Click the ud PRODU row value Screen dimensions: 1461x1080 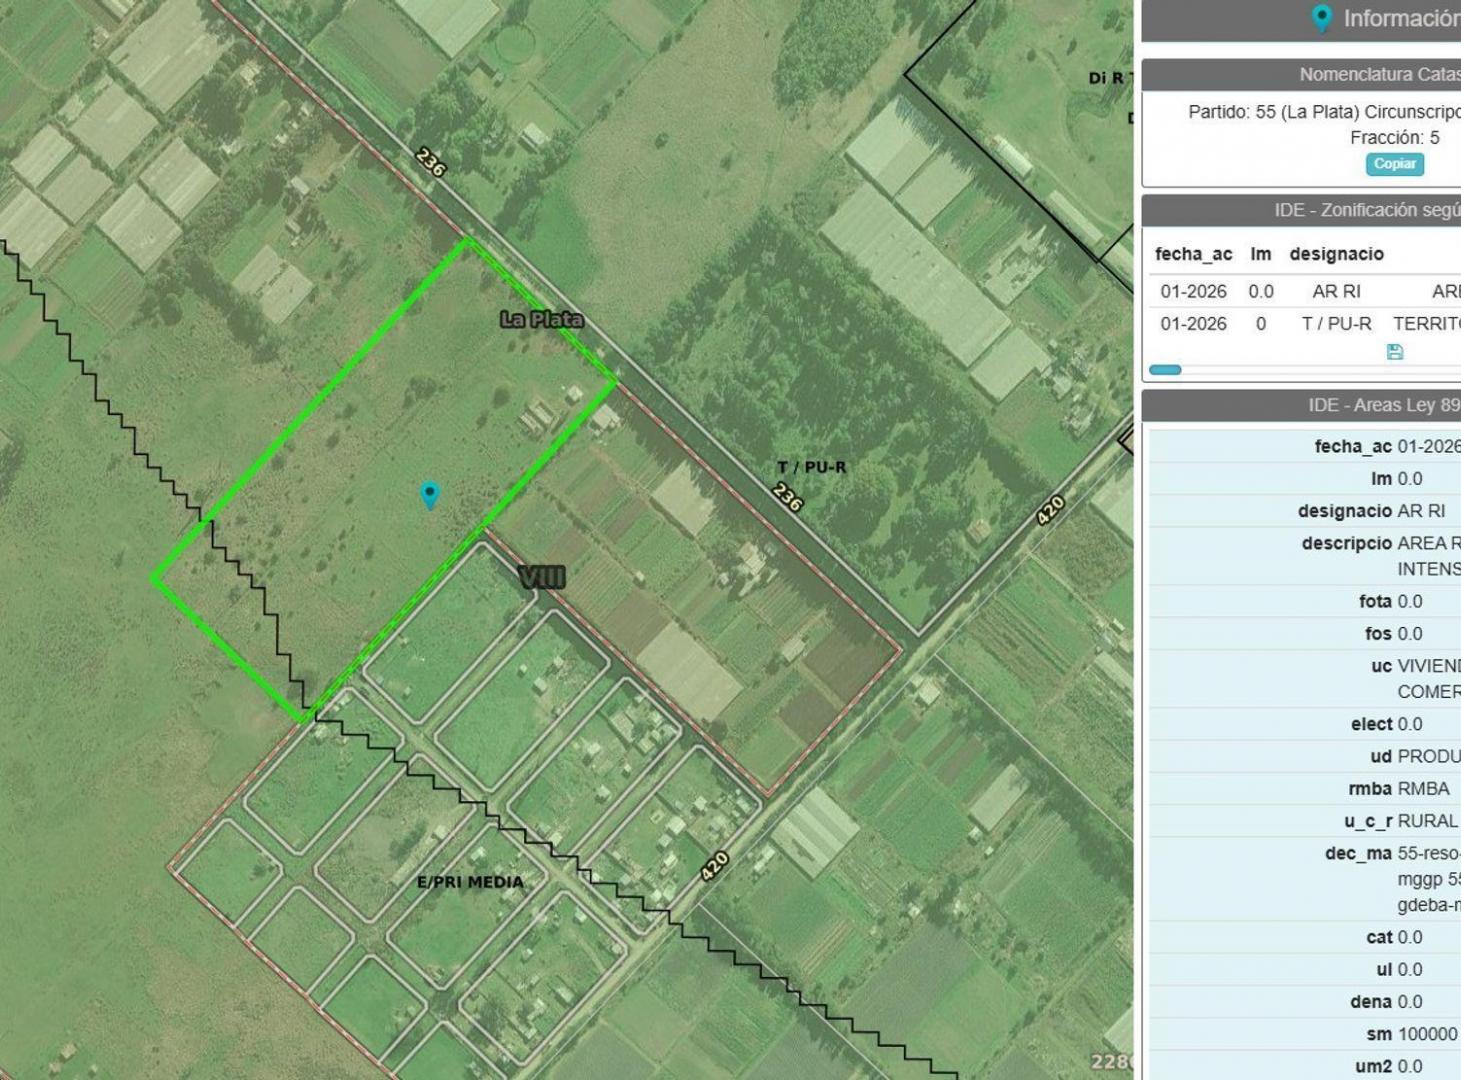click(x=1428, y=757)
